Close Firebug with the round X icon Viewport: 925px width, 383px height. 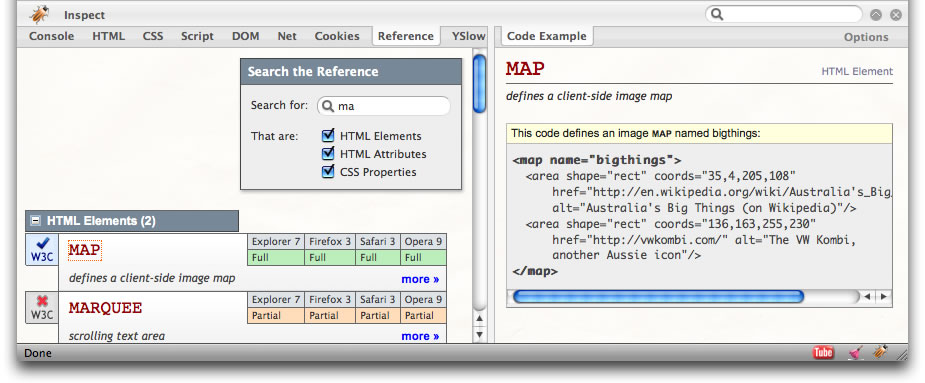896,15
